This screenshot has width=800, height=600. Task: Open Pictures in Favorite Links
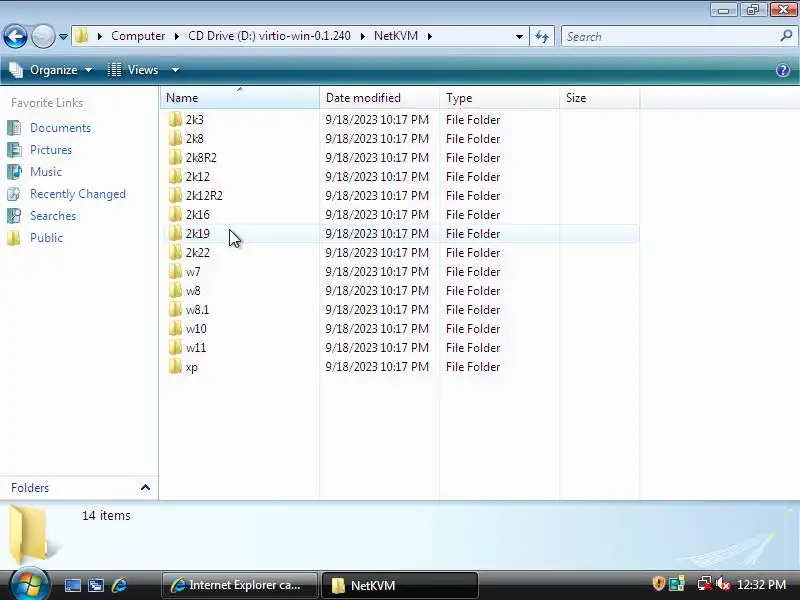(51, 149)
